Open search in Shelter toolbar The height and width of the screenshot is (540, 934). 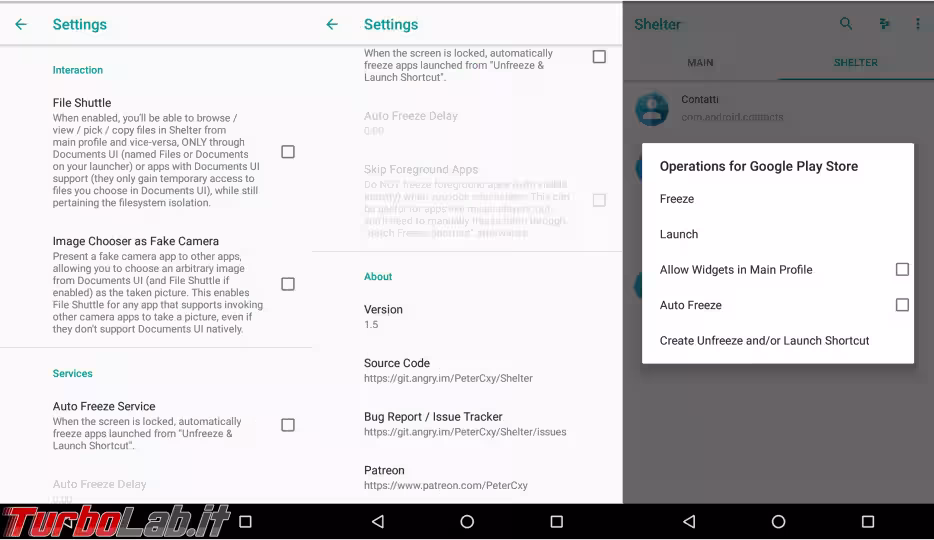[x=845, y=24]
